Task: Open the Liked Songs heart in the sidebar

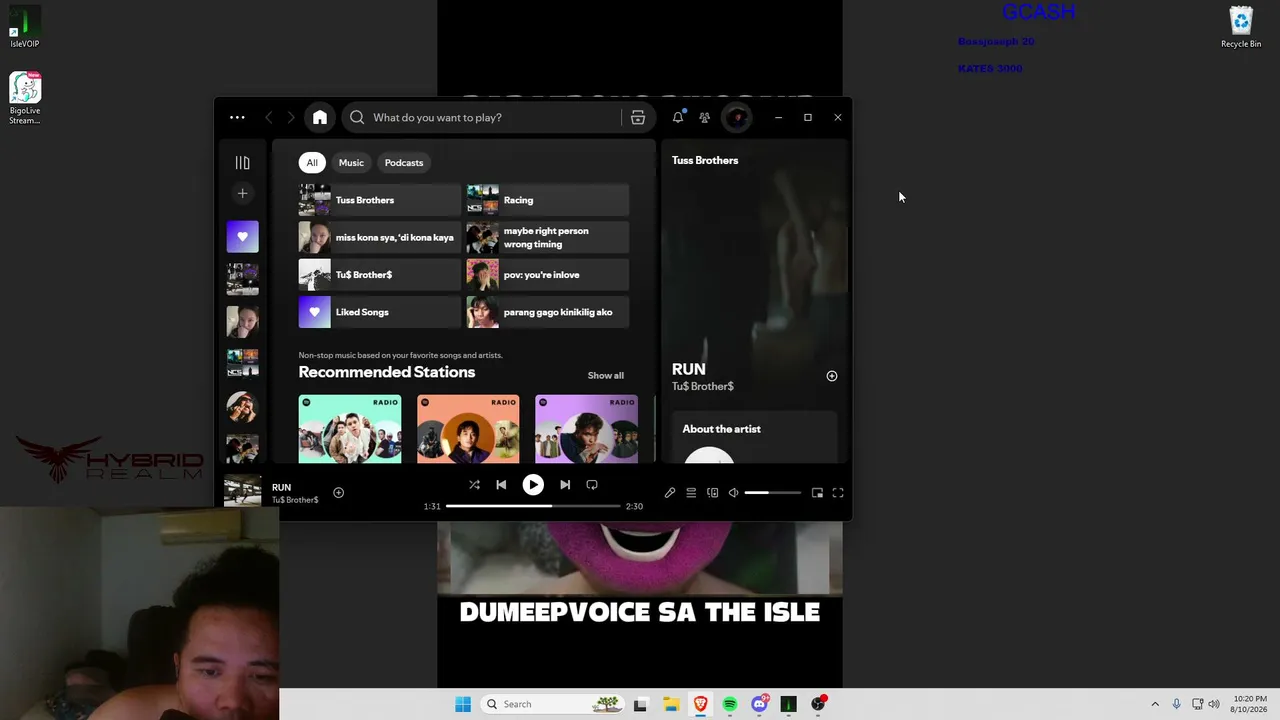Action: coord(242,237)
